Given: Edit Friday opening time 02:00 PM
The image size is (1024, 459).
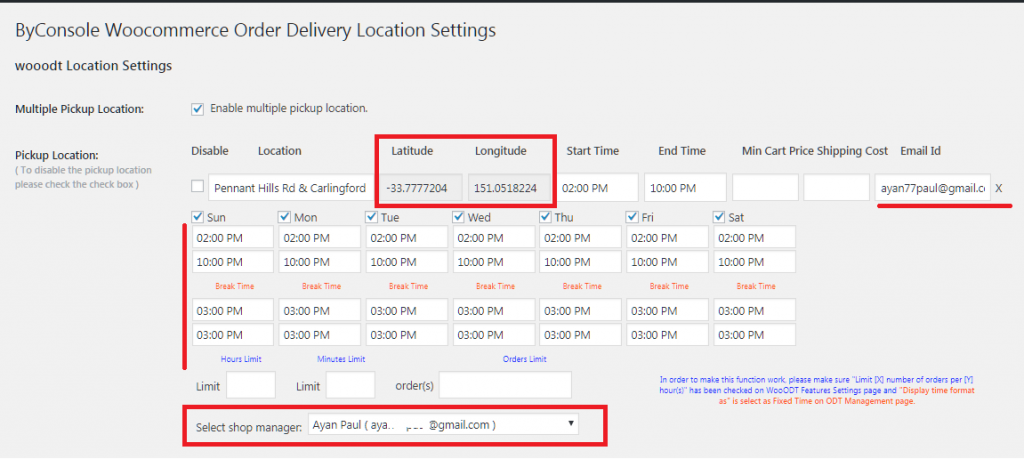Looking at the screenshot, I should point(667,238).
